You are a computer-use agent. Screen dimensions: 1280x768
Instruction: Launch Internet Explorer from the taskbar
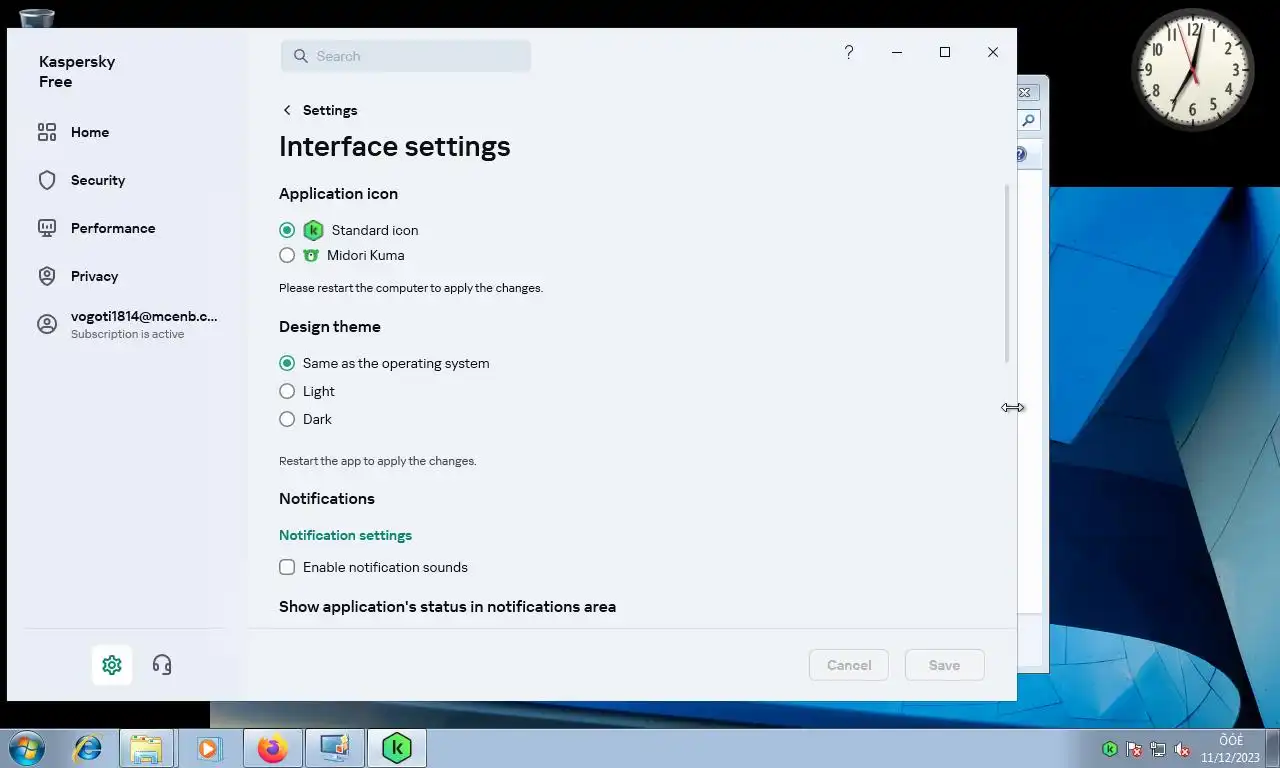(x=88, y=748)
